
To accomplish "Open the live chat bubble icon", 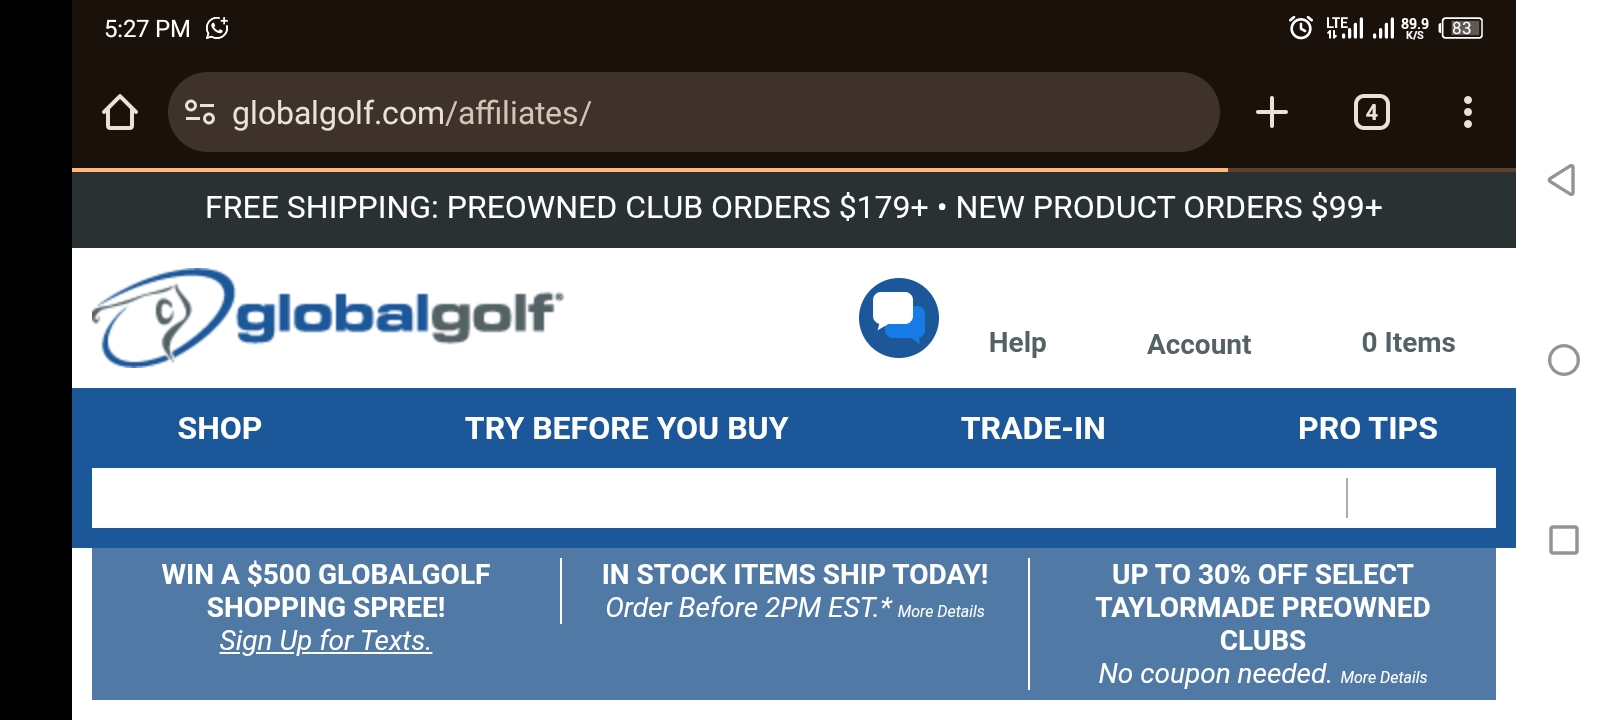I will (898, 318).
